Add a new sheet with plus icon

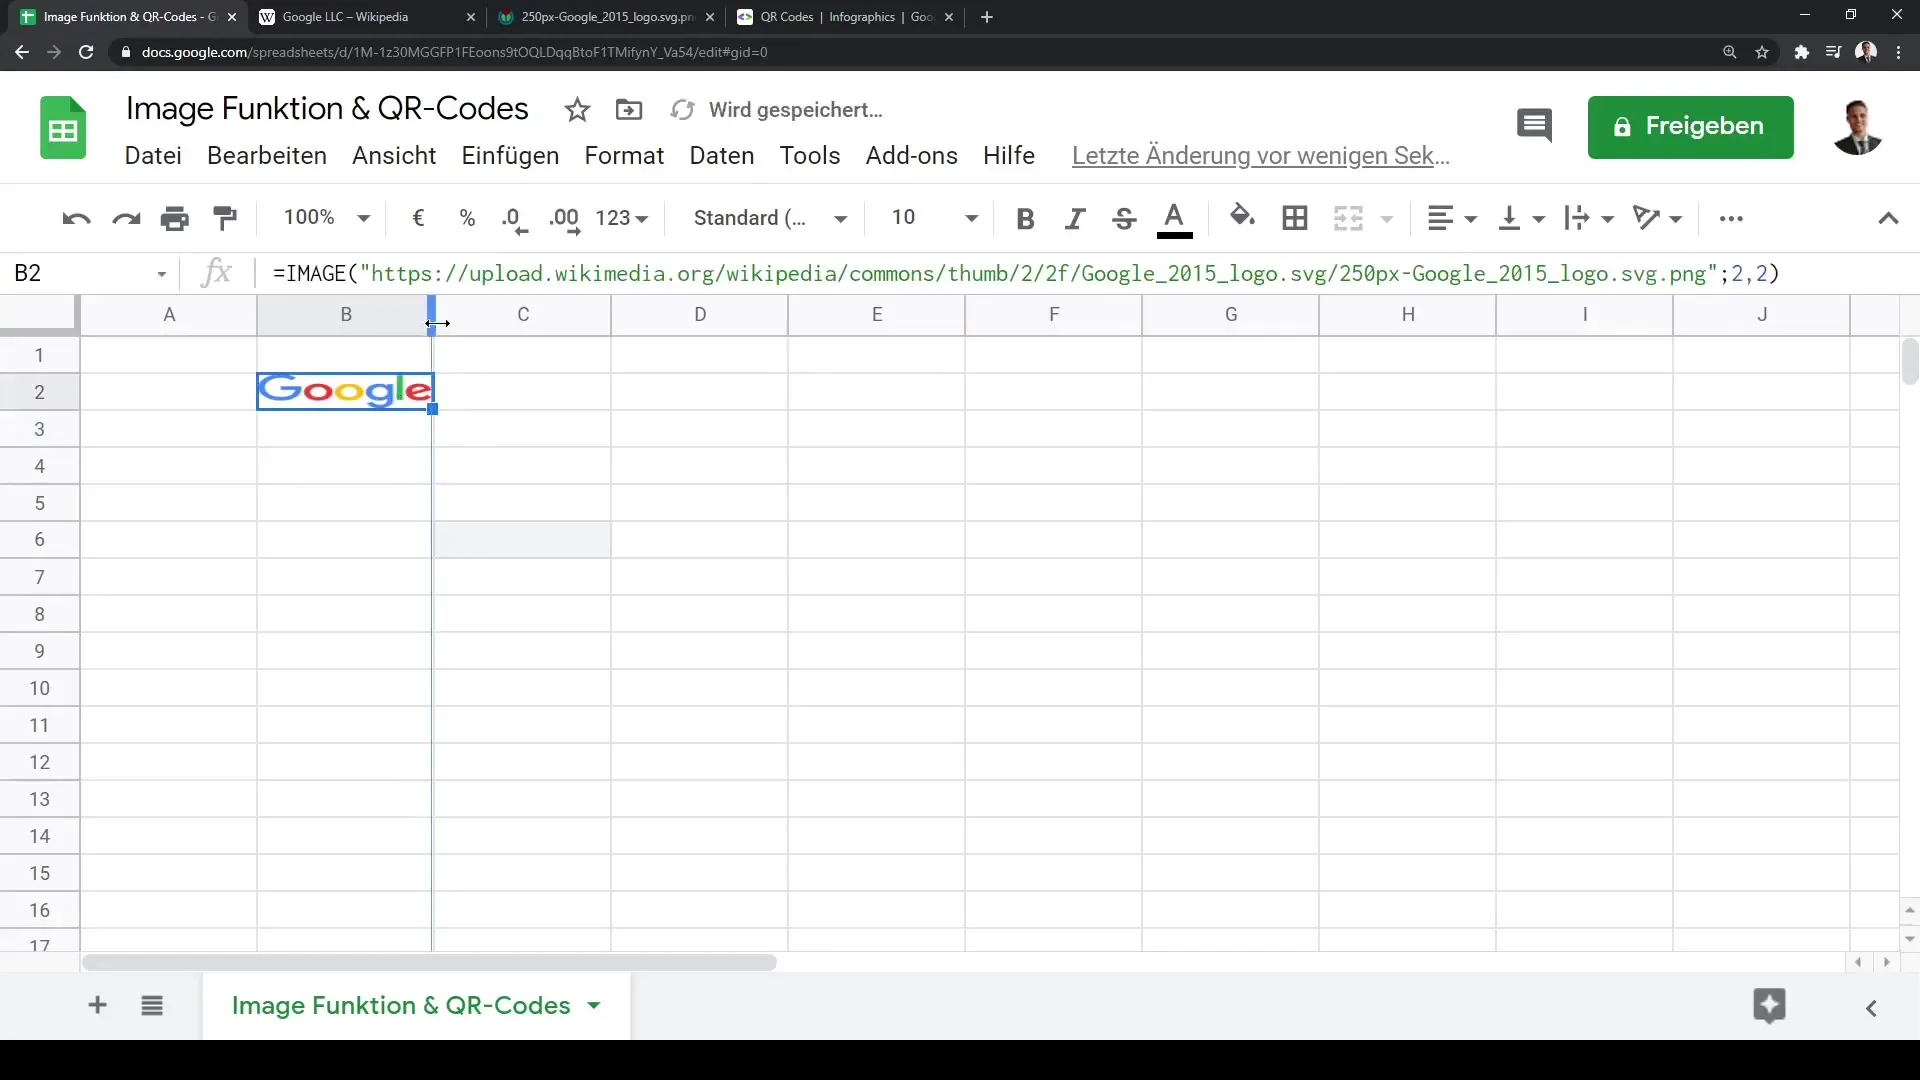coord(97,1005)
